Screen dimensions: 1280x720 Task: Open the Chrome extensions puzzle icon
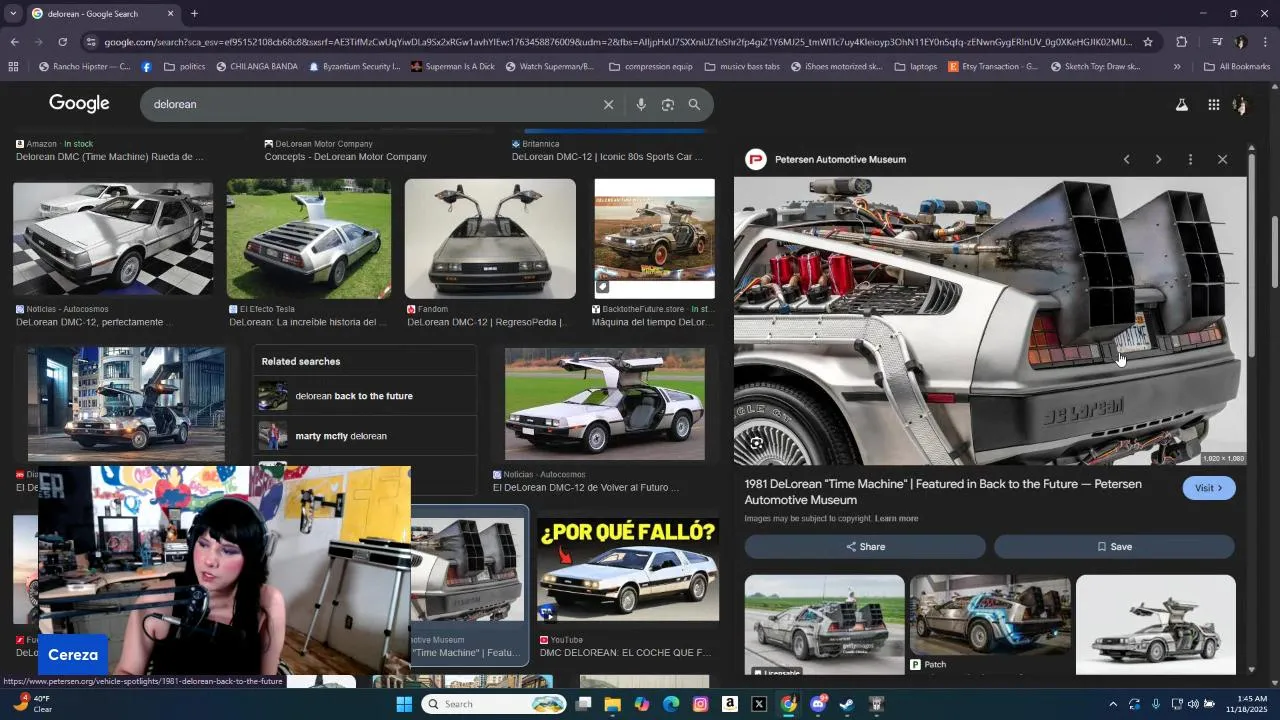(x=1181, y=42)
